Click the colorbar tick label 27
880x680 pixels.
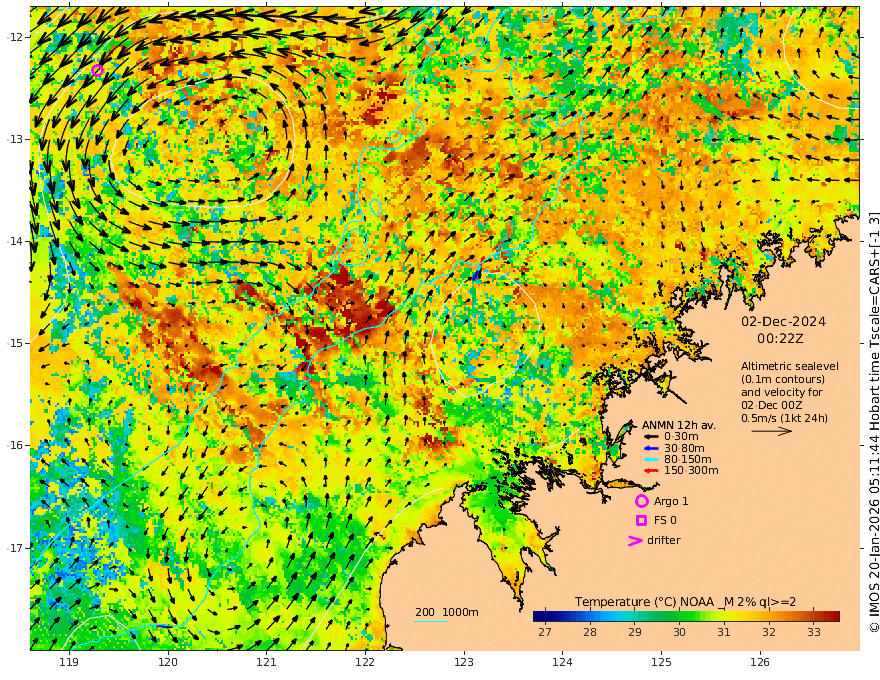coord(544,632)
